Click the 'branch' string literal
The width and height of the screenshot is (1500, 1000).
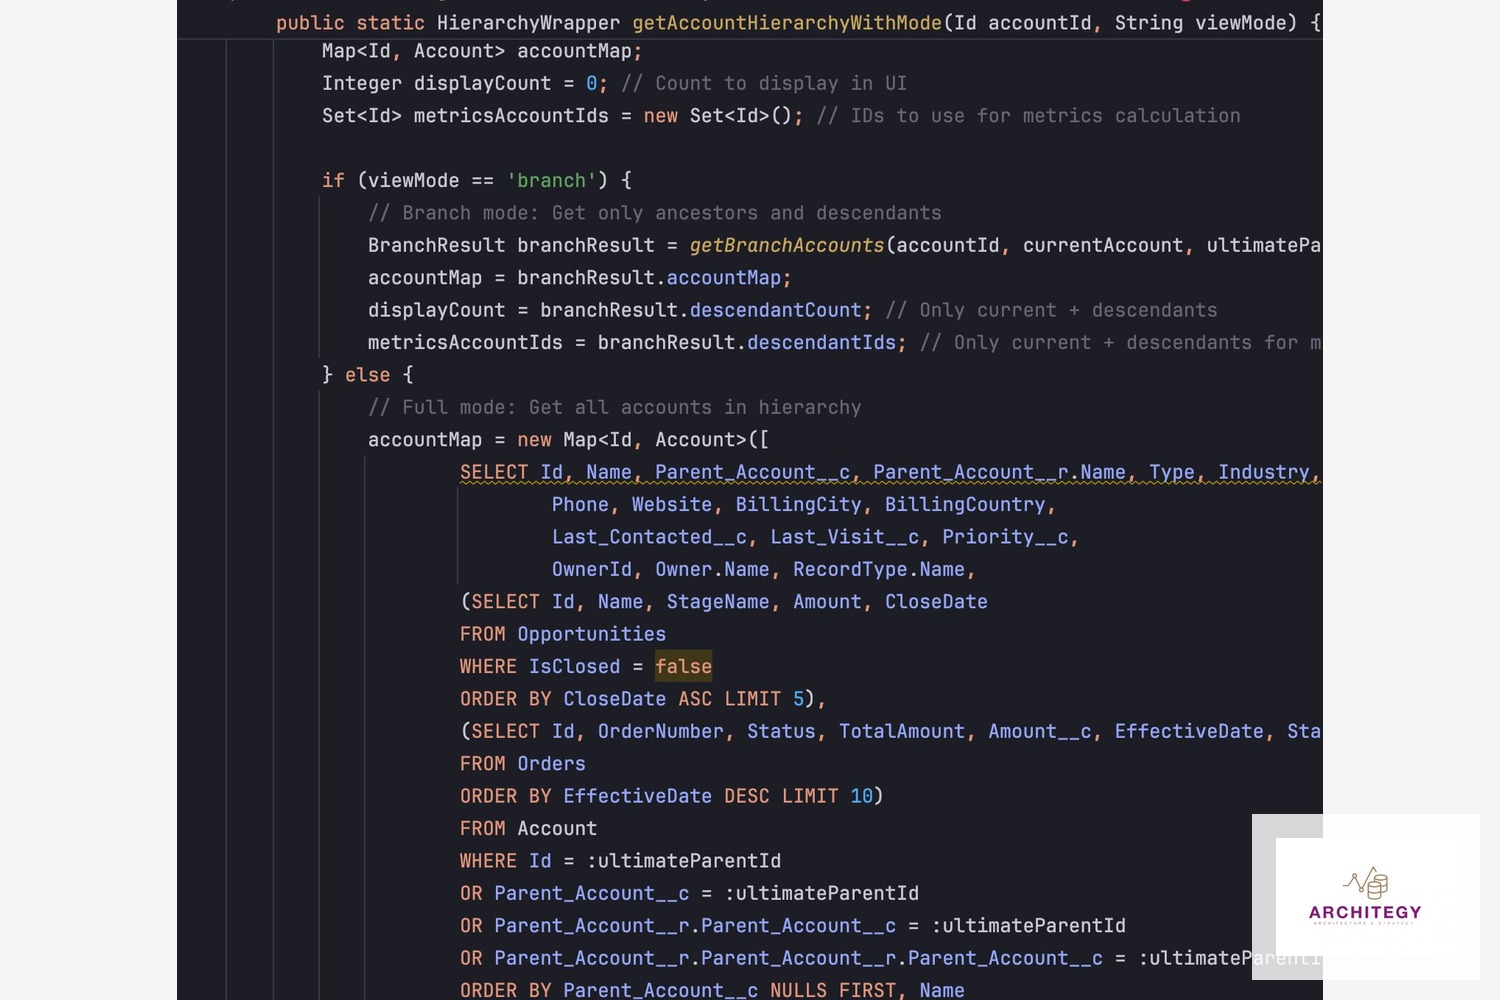pyautogui.click(x=551, y=181)
